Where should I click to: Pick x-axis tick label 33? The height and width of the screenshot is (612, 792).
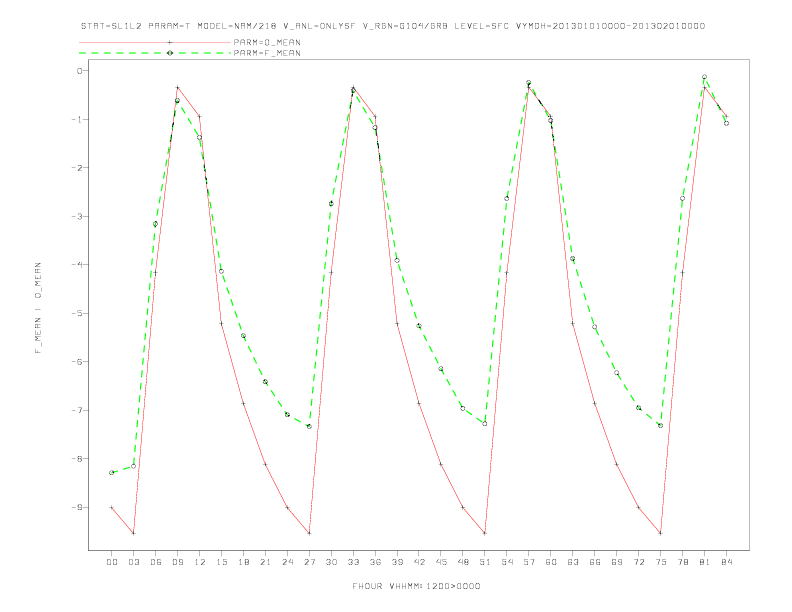(x=353, y=562)
